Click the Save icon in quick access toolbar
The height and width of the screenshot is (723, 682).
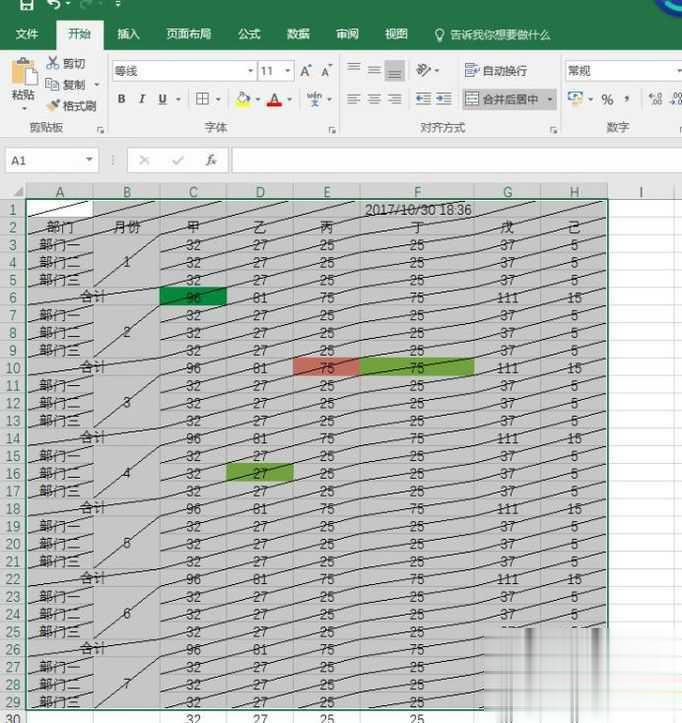[27, 4]
